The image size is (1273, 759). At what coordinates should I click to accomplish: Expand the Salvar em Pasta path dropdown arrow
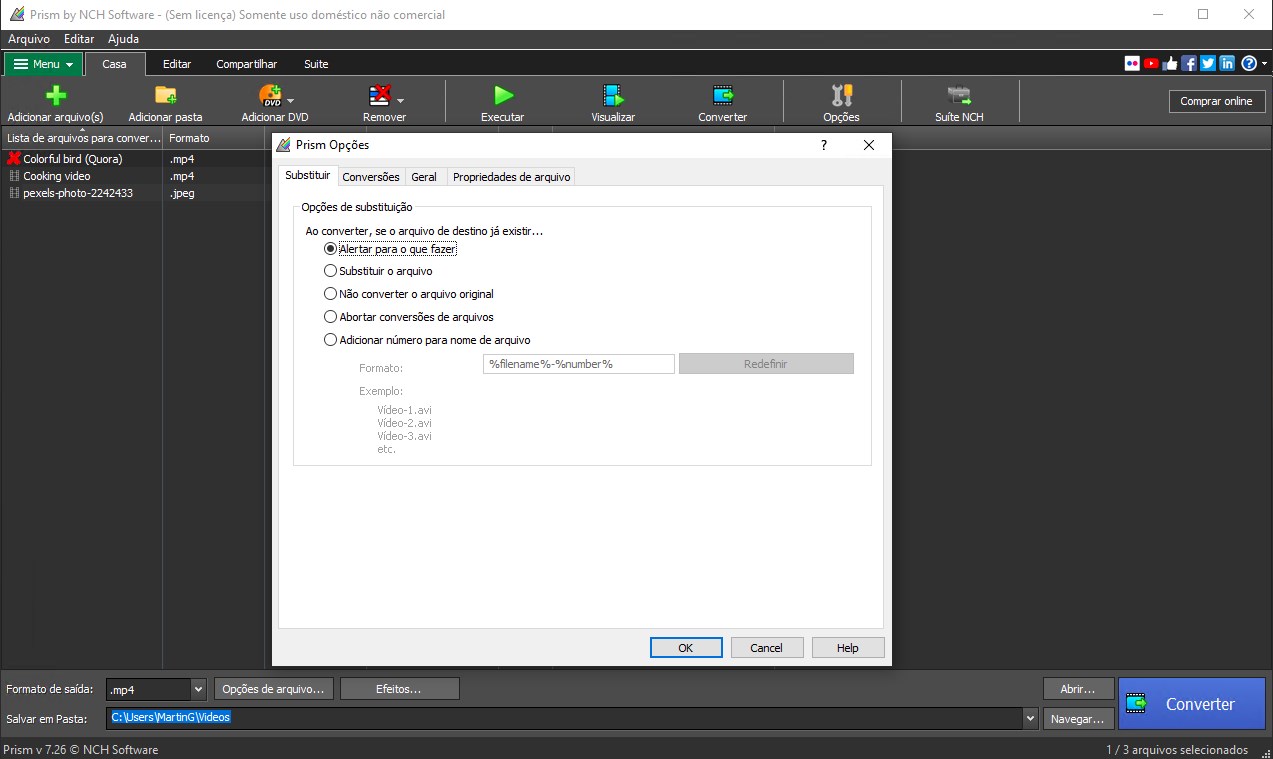tap(1030, 718)
